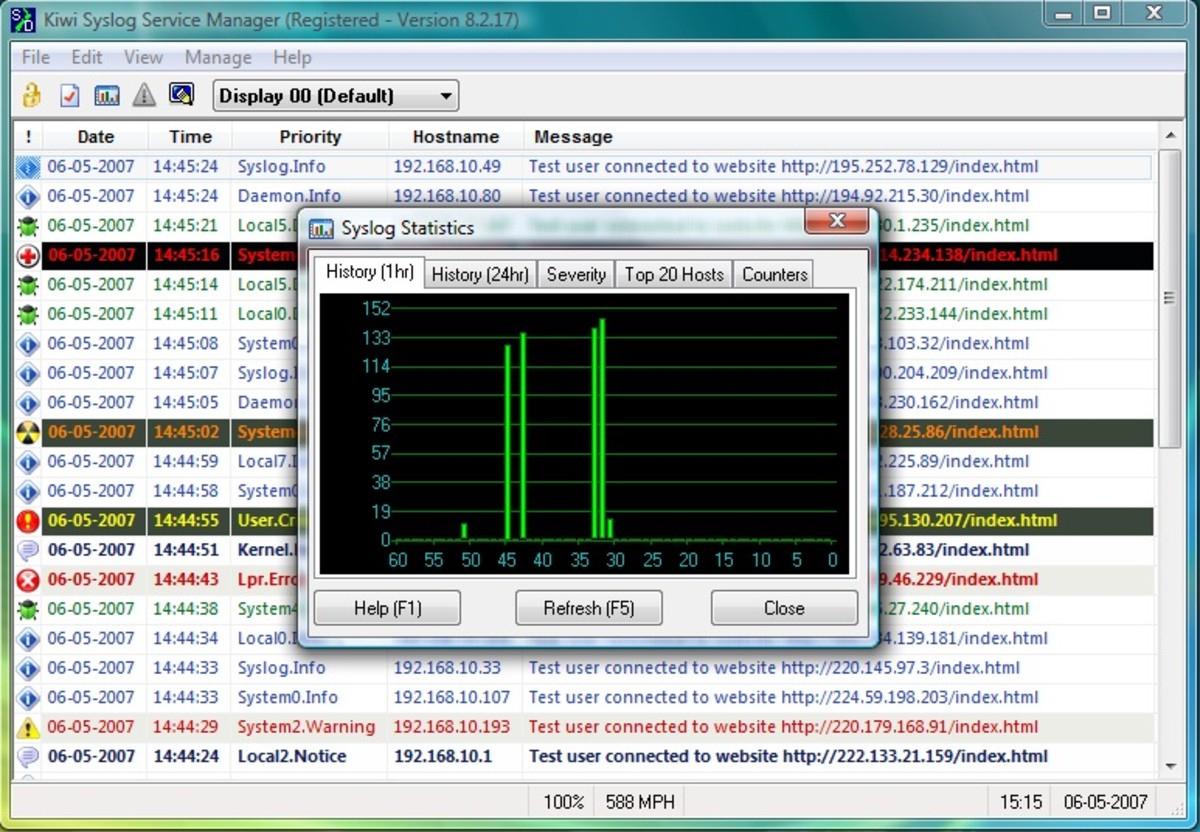Click the bar chart statistics toolbar icon

click(x=107, y=96)
